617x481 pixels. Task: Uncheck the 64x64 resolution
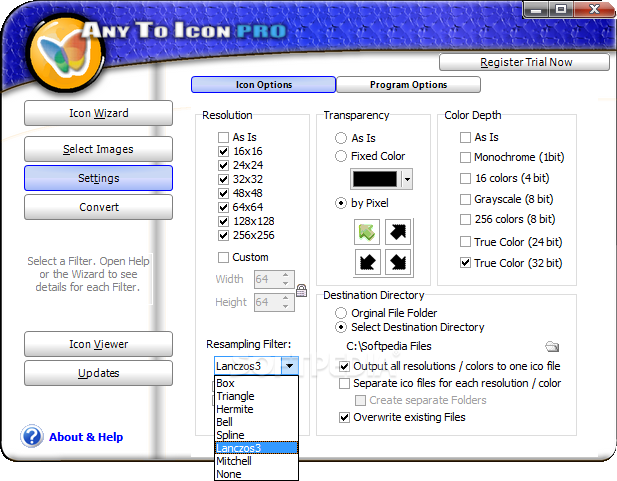point(224,207)
